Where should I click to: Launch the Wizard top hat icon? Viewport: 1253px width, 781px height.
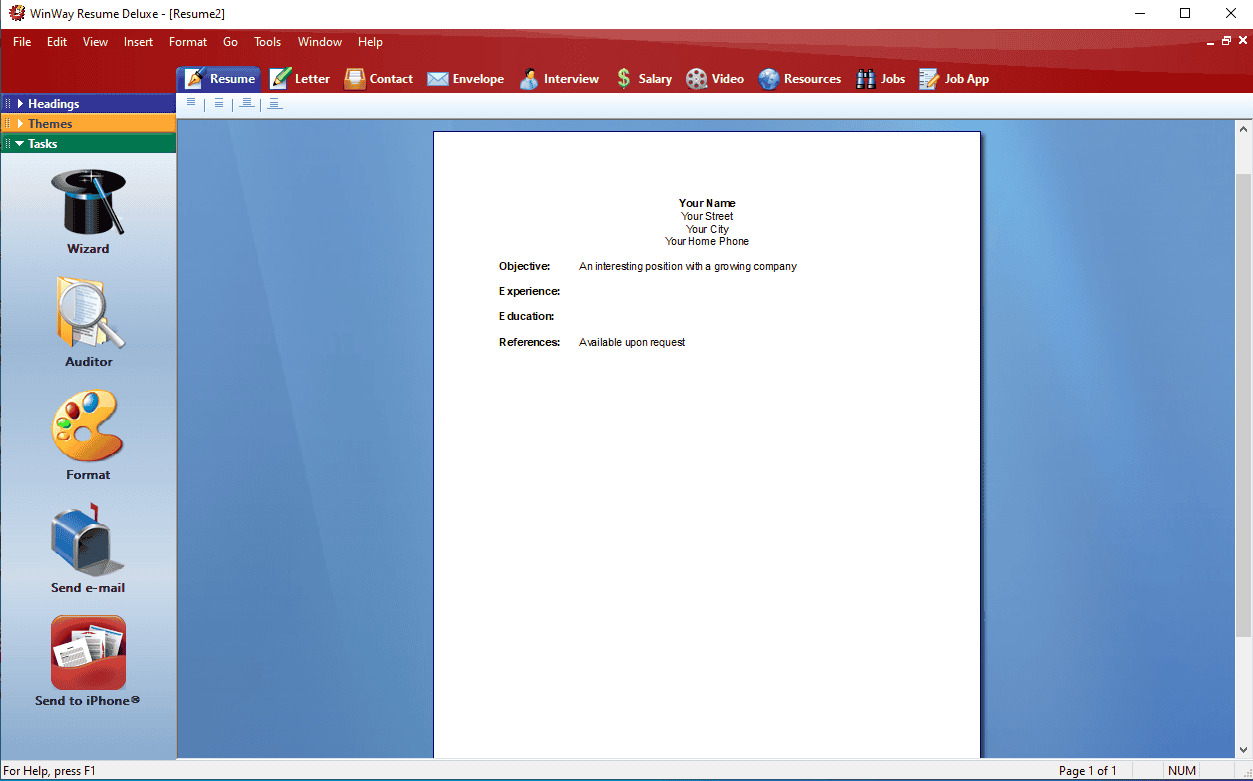[88, 201]
